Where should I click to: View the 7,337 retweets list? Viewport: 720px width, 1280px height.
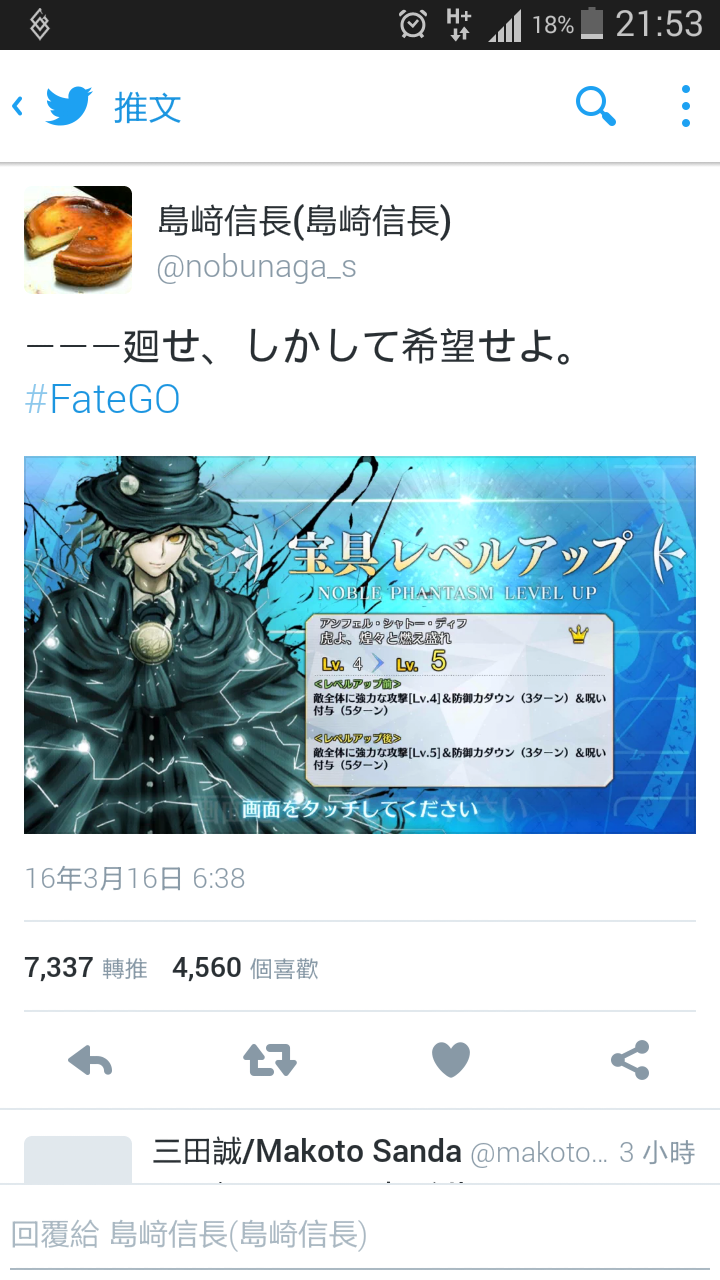86,967
